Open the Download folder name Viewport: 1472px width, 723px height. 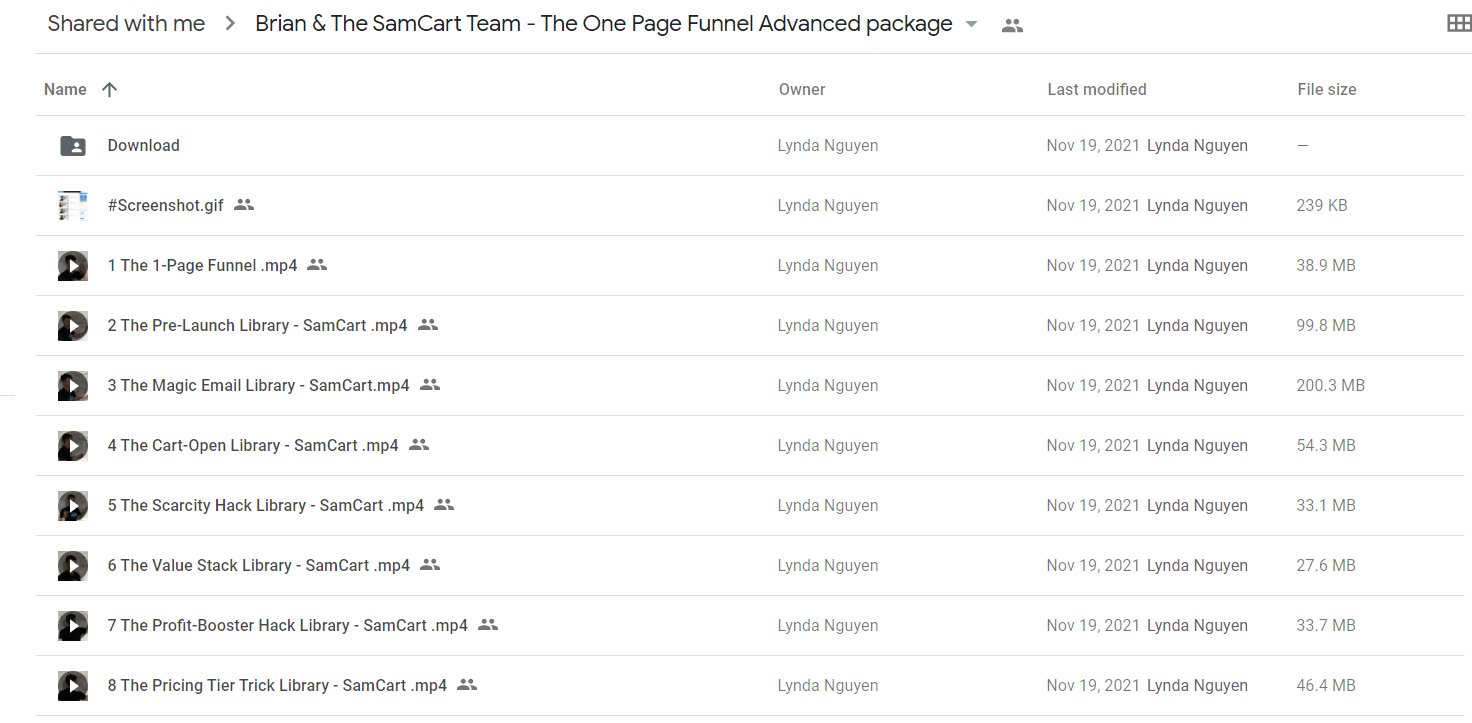[144, 145]
